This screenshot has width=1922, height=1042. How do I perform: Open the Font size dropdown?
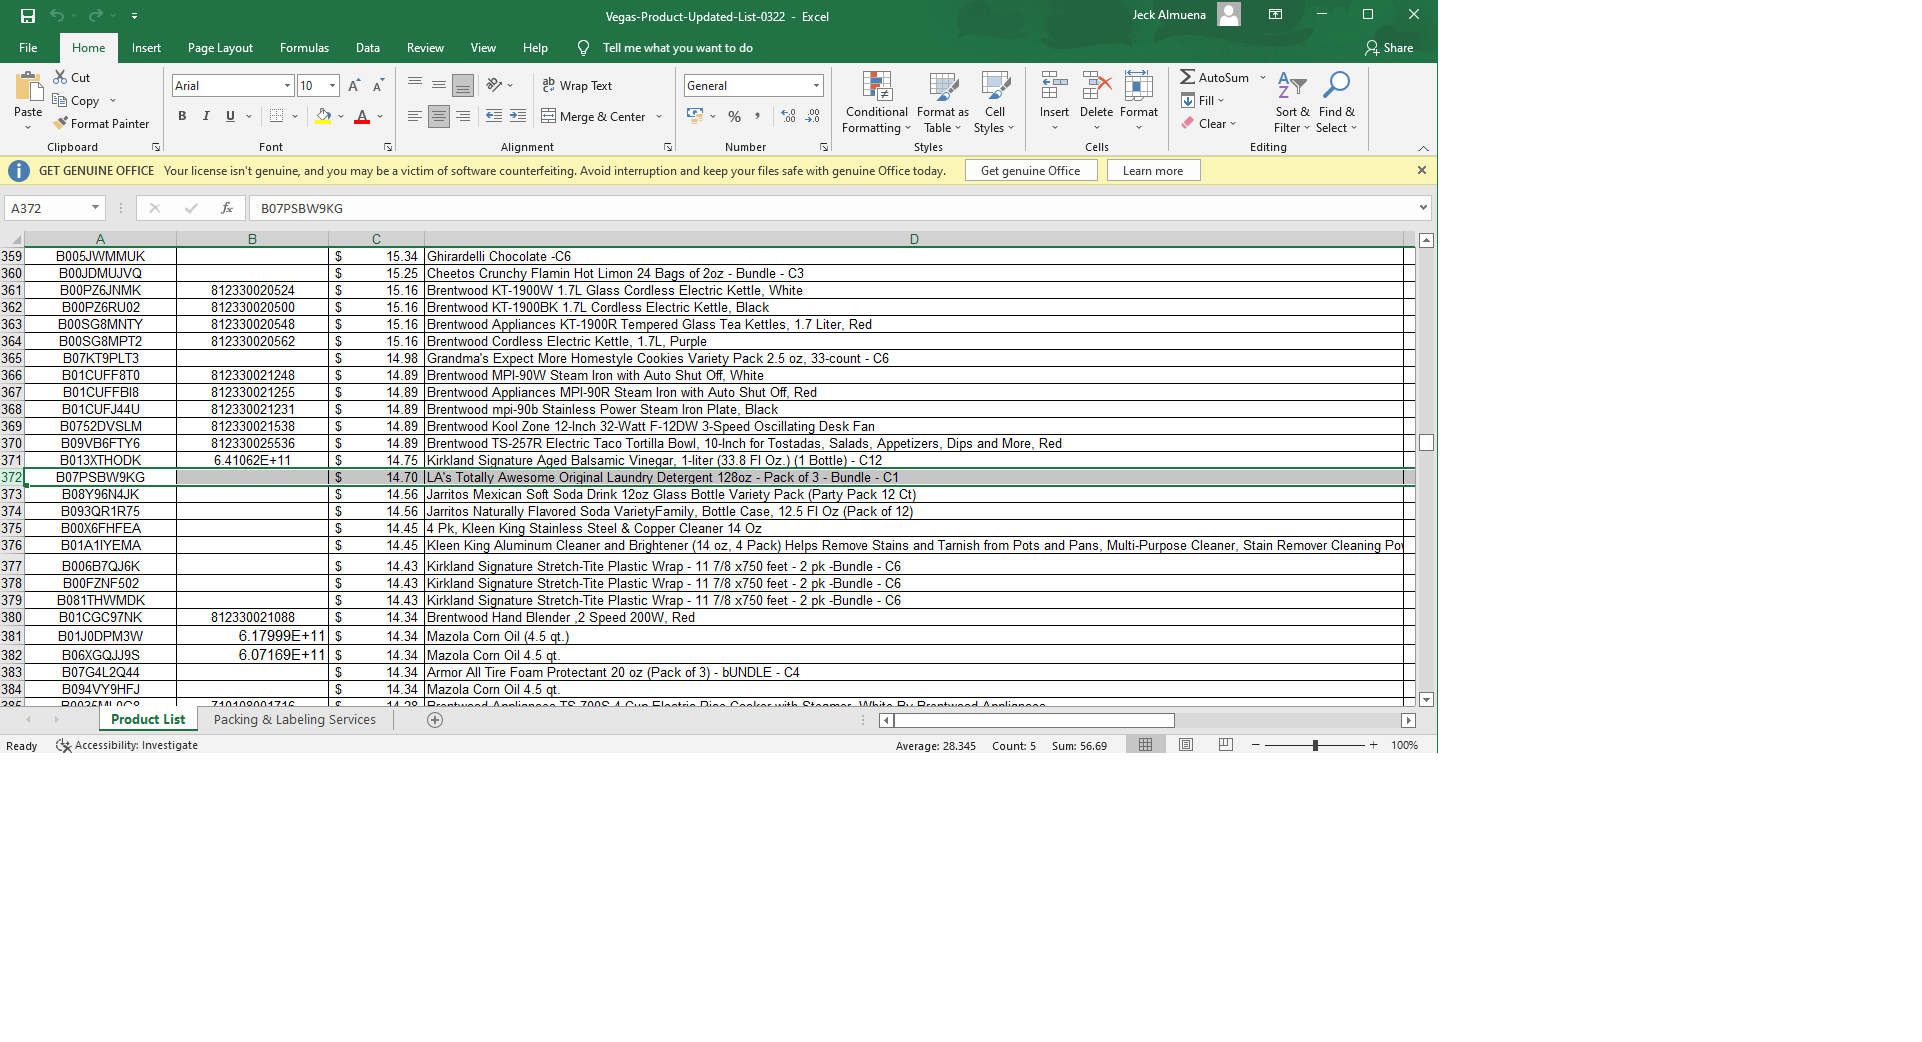(333, 86)
